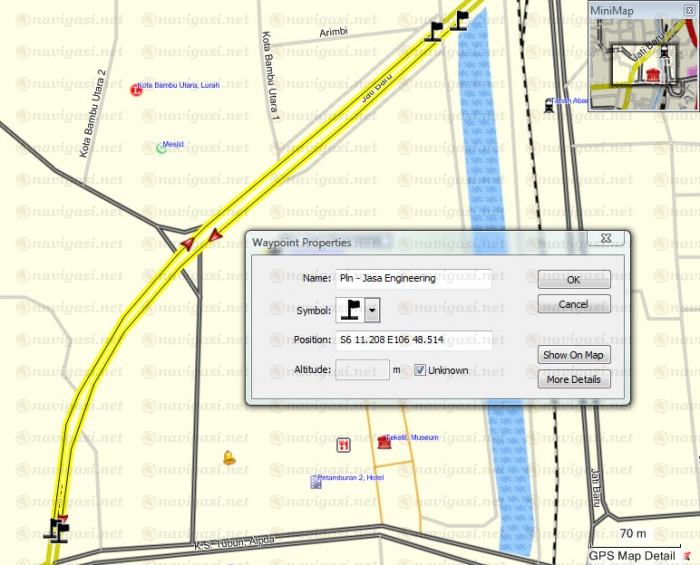
Task: Select the yellow bell map marker
Action: click(229, 458)
